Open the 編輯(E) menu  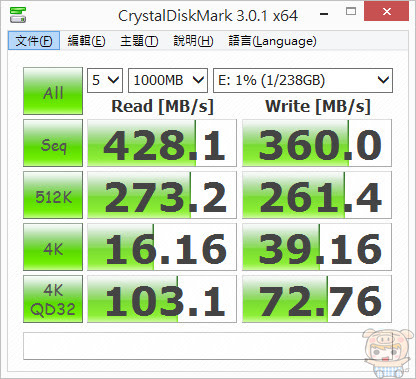tap(86, 41)
